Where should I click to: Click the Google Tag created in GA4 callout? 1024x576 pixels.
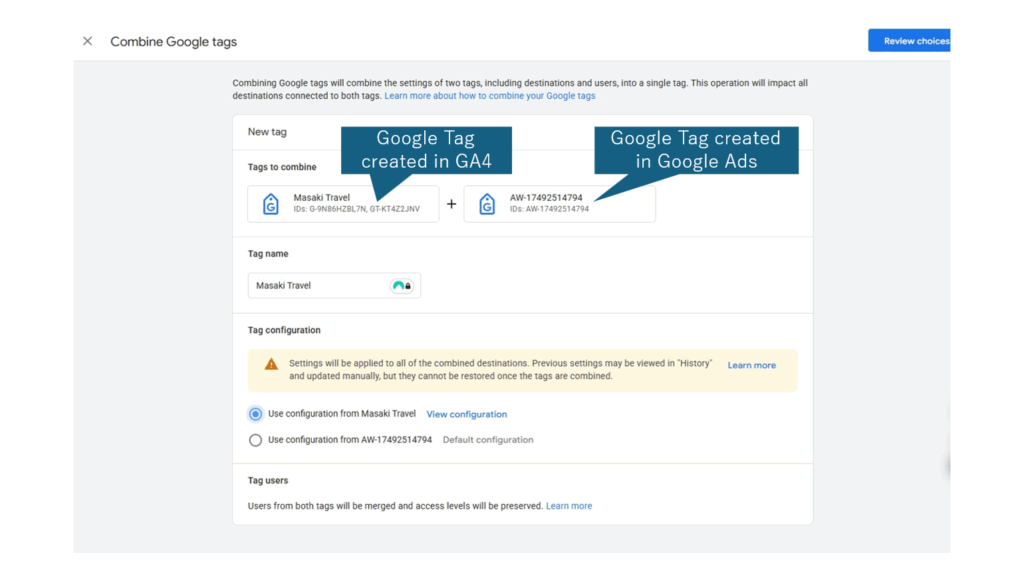tap(426, 150)
